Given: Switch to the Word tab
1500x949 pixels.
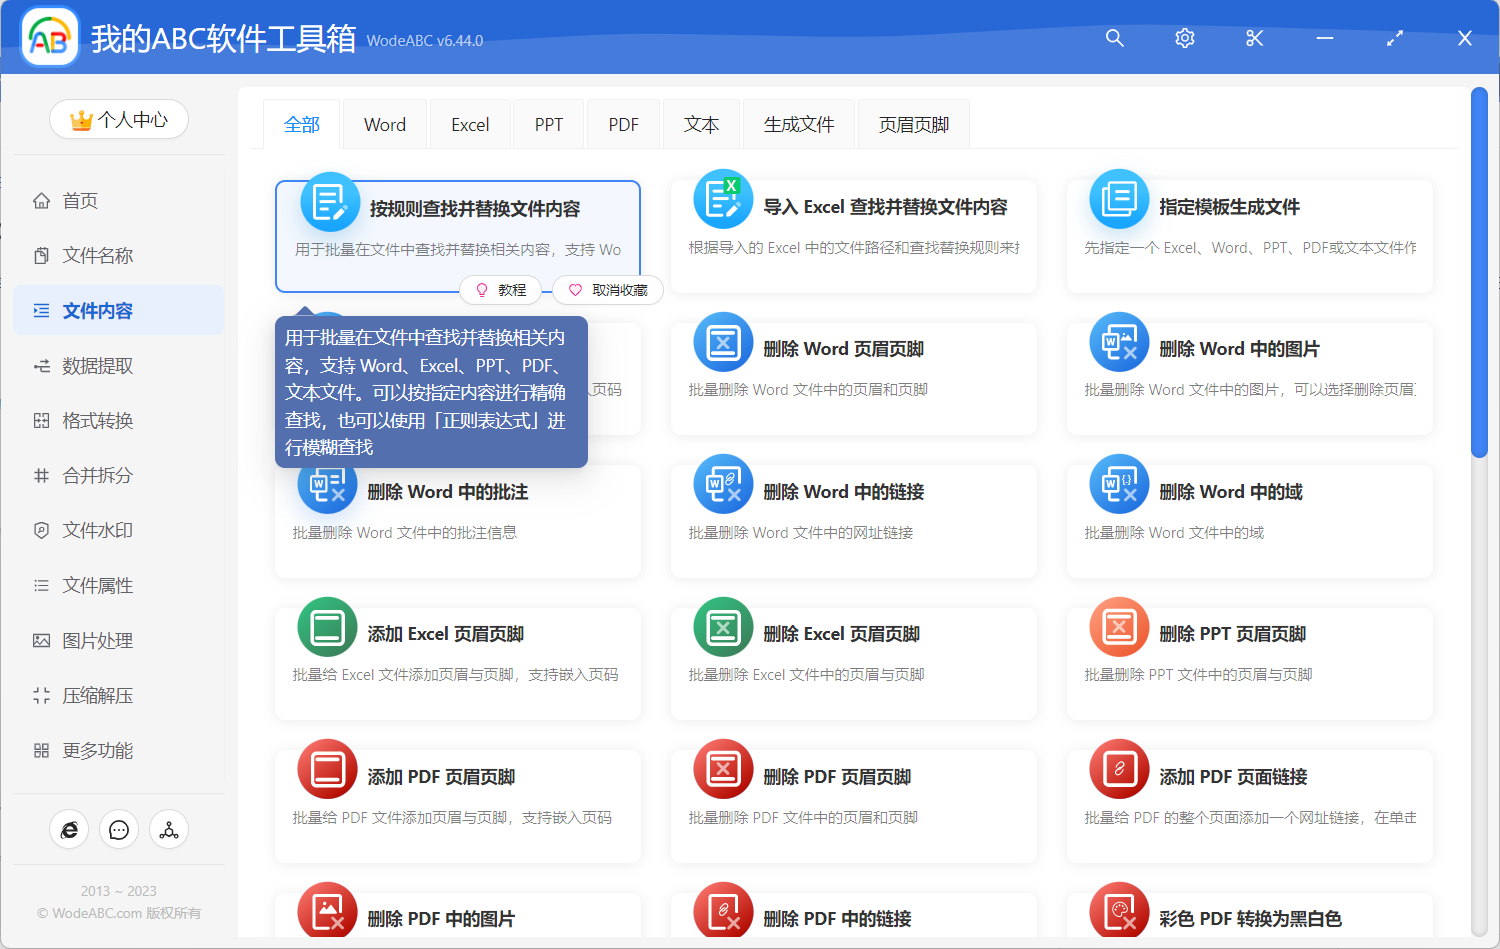Looking at the screenshot, I should click(x=384, y=123).
